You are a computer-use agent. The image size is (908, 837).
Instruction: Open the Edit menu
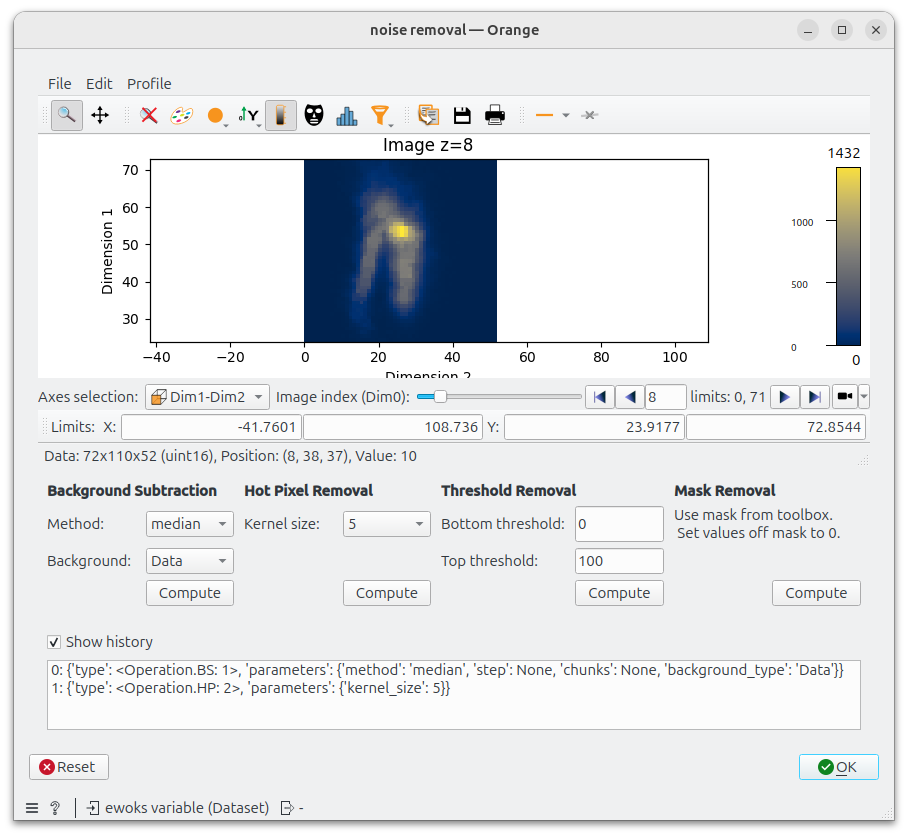point(99,84)
